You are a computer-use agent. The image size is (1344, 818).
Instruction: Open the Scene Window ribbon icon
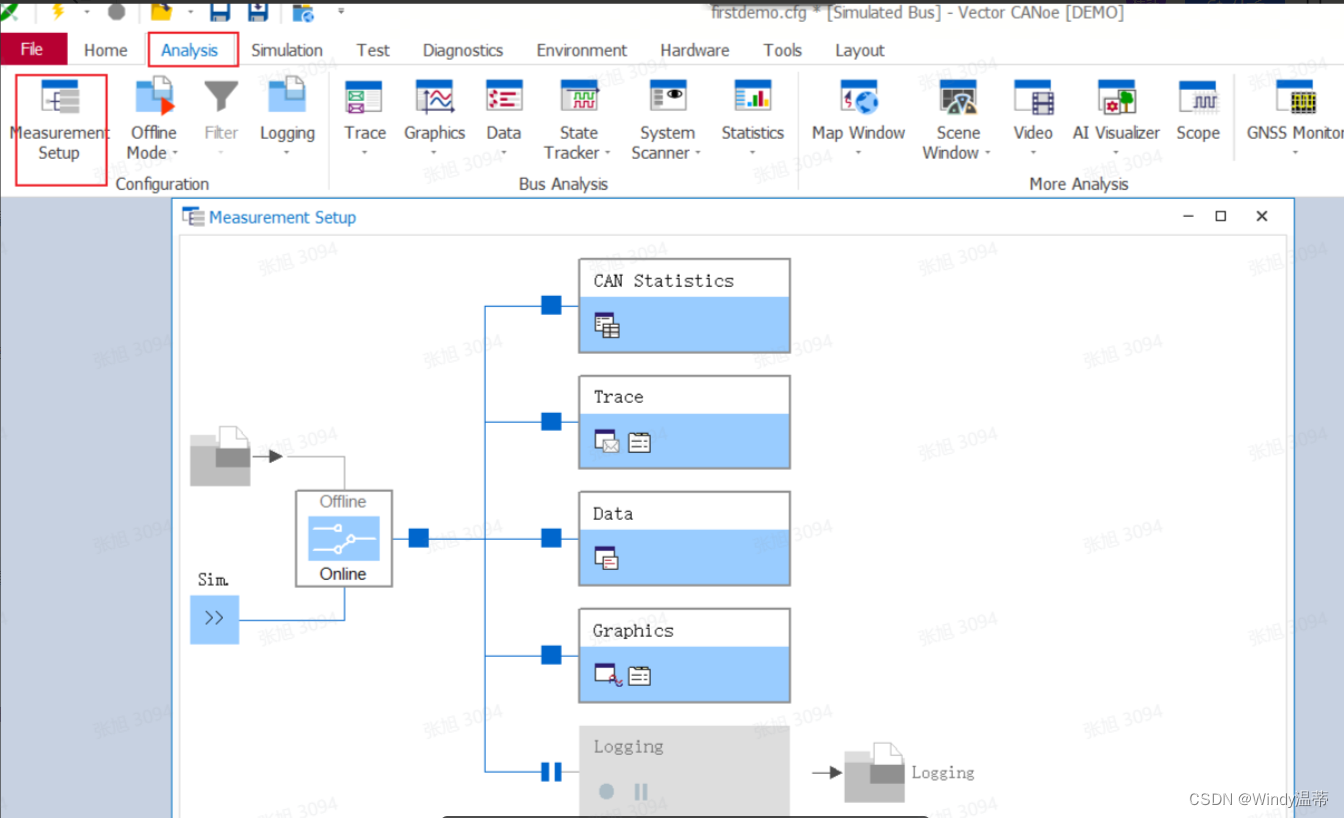coord(958,97)
